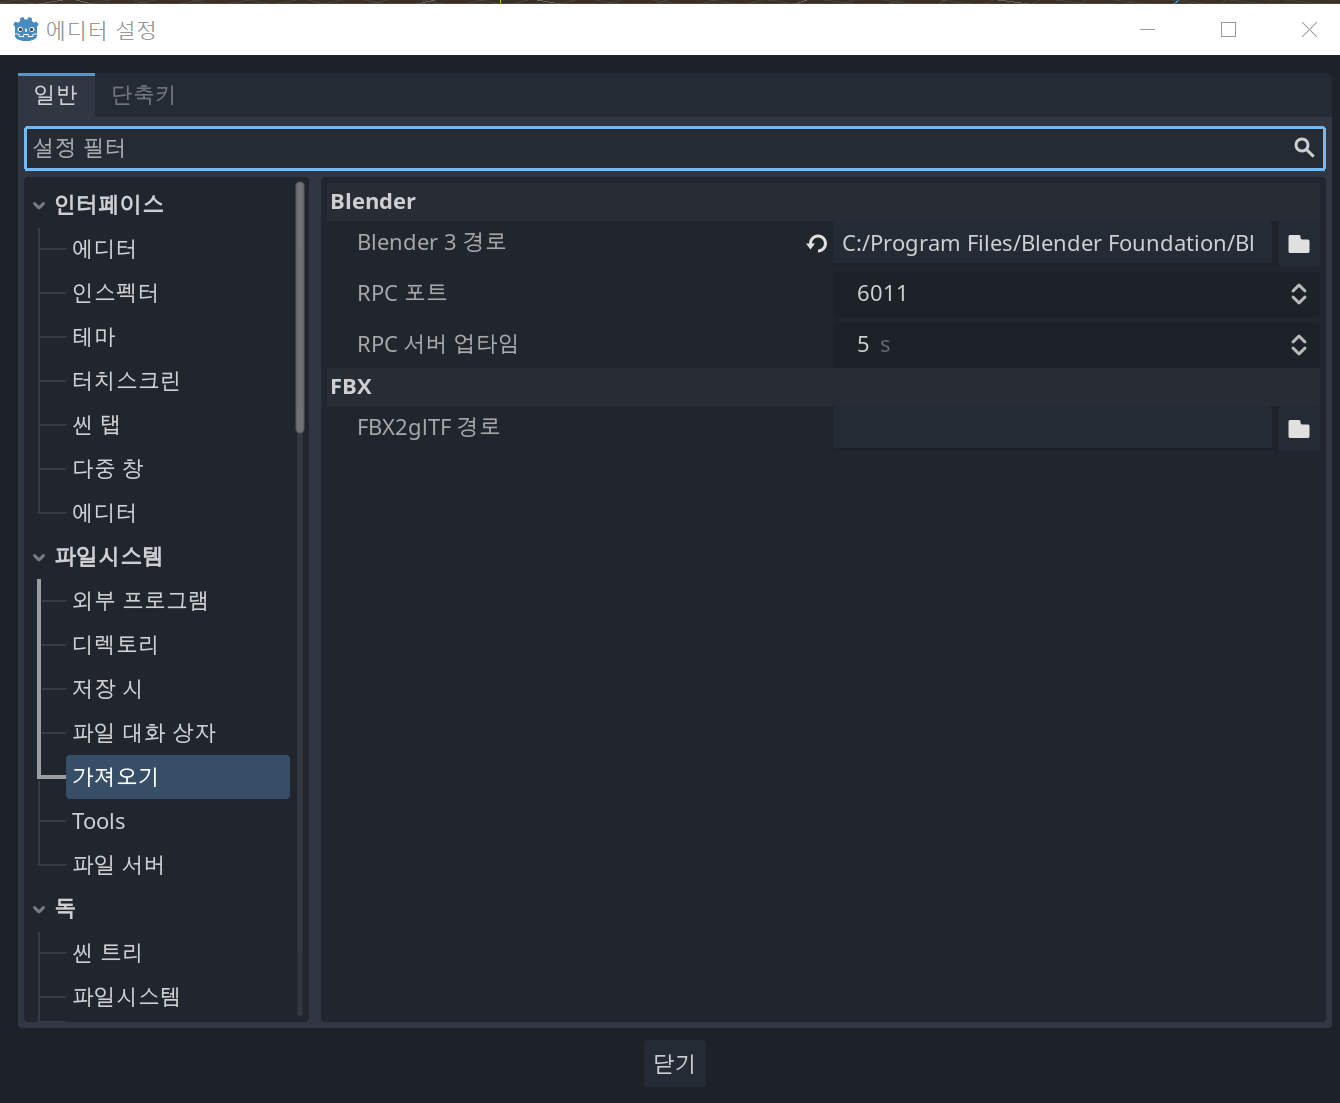Focus the 설정 필터 search field

point(675,148)
